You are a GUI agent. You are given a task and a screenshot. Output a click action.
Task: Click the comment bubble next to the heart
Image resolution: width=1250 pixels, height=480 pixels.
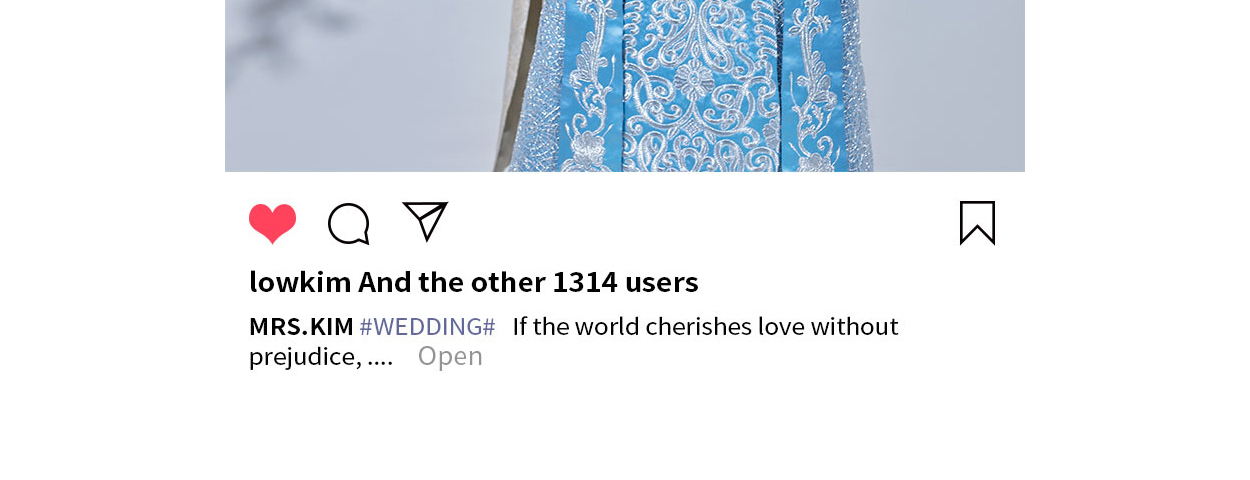pos(349,224)
